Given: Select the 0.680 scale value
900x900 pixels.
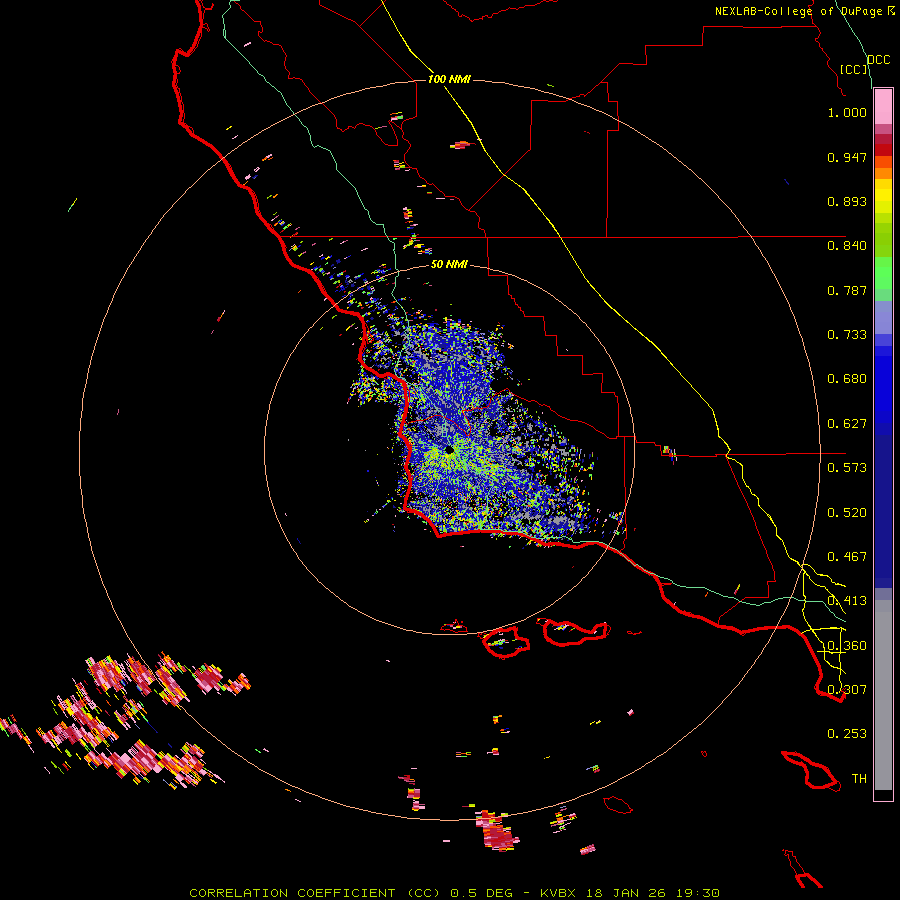Looking at the screenshot, I should [847, 379].
